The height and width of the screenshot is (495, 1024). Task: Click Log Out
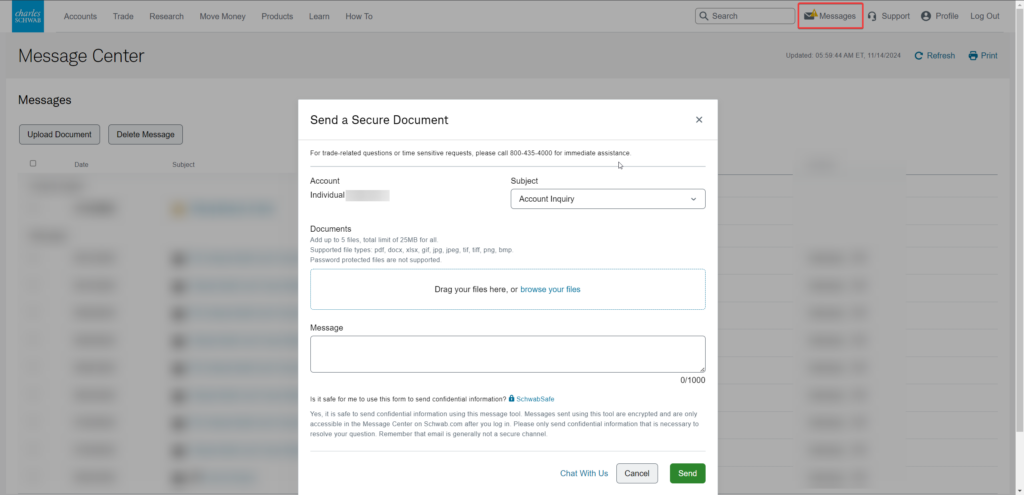click(x=985, y=16)
